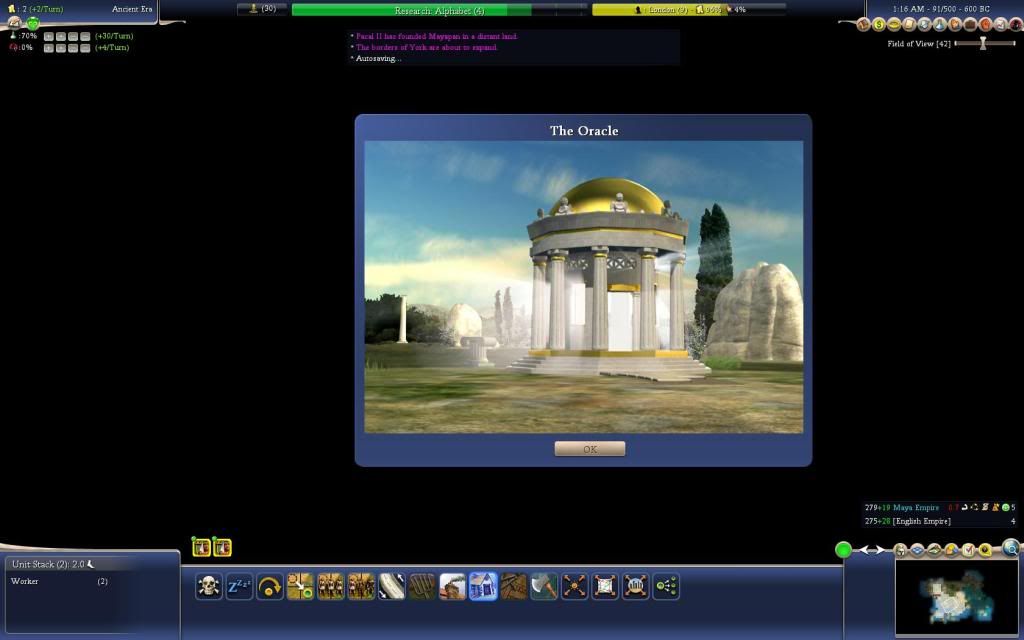Put the workers to sleep (Zzz icon)
The height and width of the screenshot is (640, 1024).
click(239, 586)
